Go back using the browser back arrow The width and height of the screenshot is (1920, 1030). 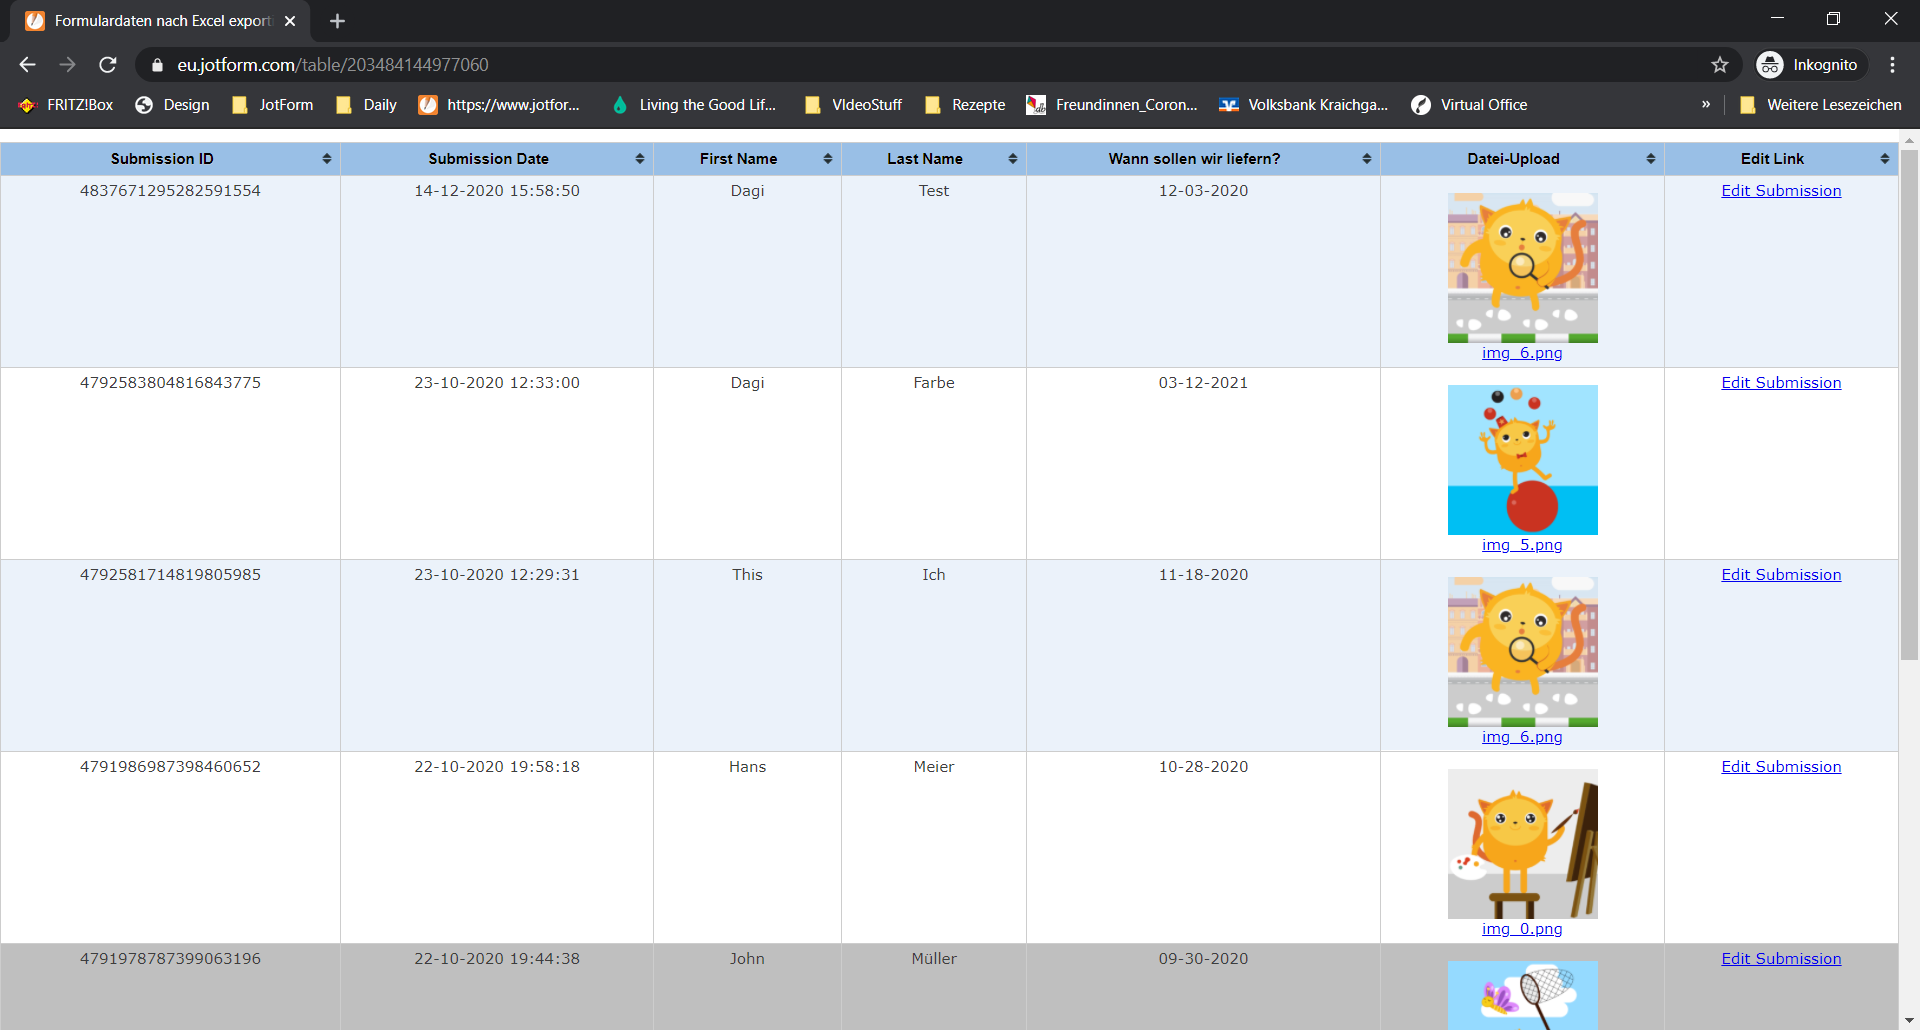[27, 65]
